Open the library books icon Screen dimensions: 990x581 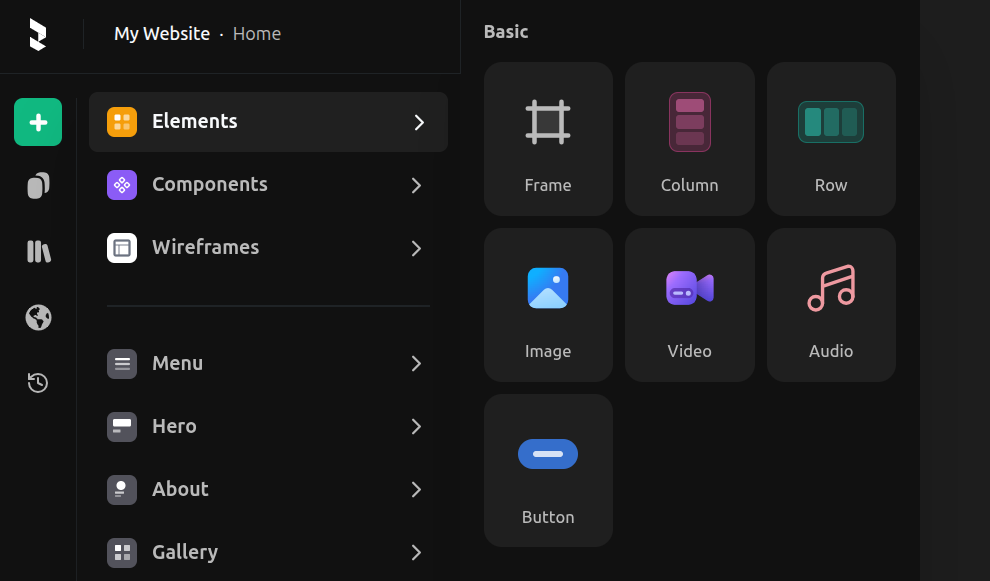click(38, 251)
